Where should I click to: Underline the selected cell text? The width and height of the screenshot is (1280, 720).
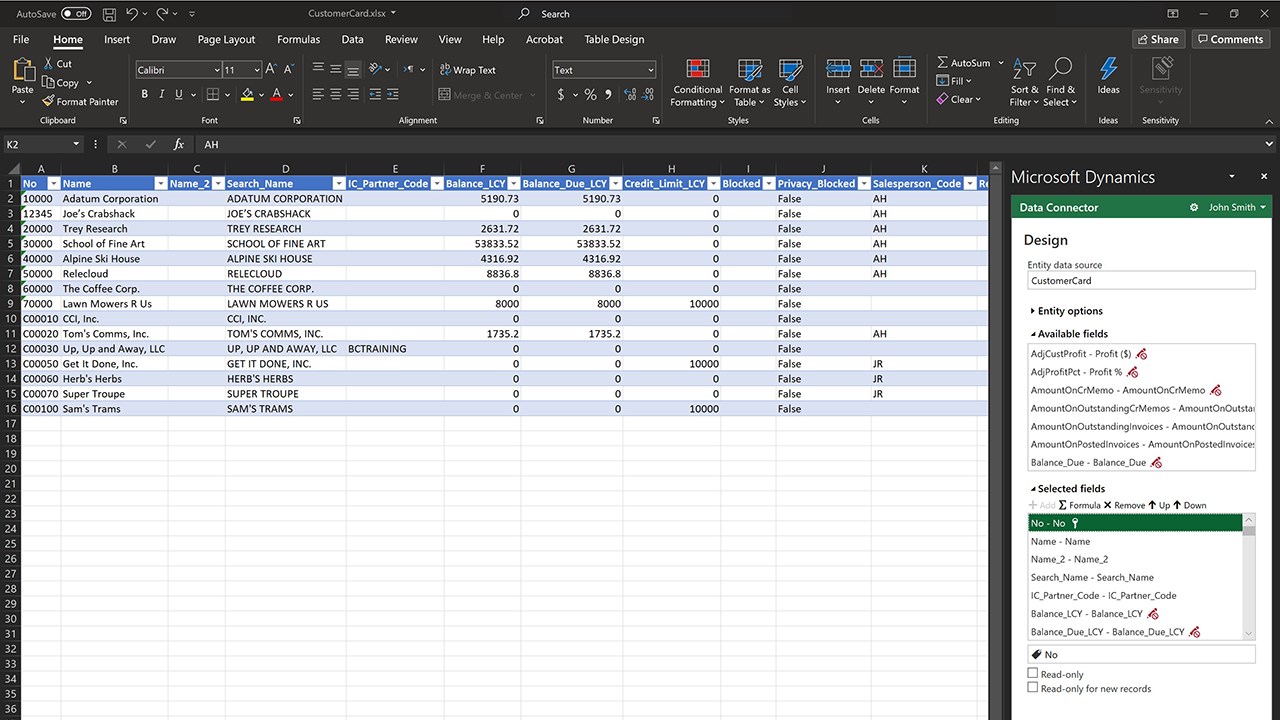[179, 94]
